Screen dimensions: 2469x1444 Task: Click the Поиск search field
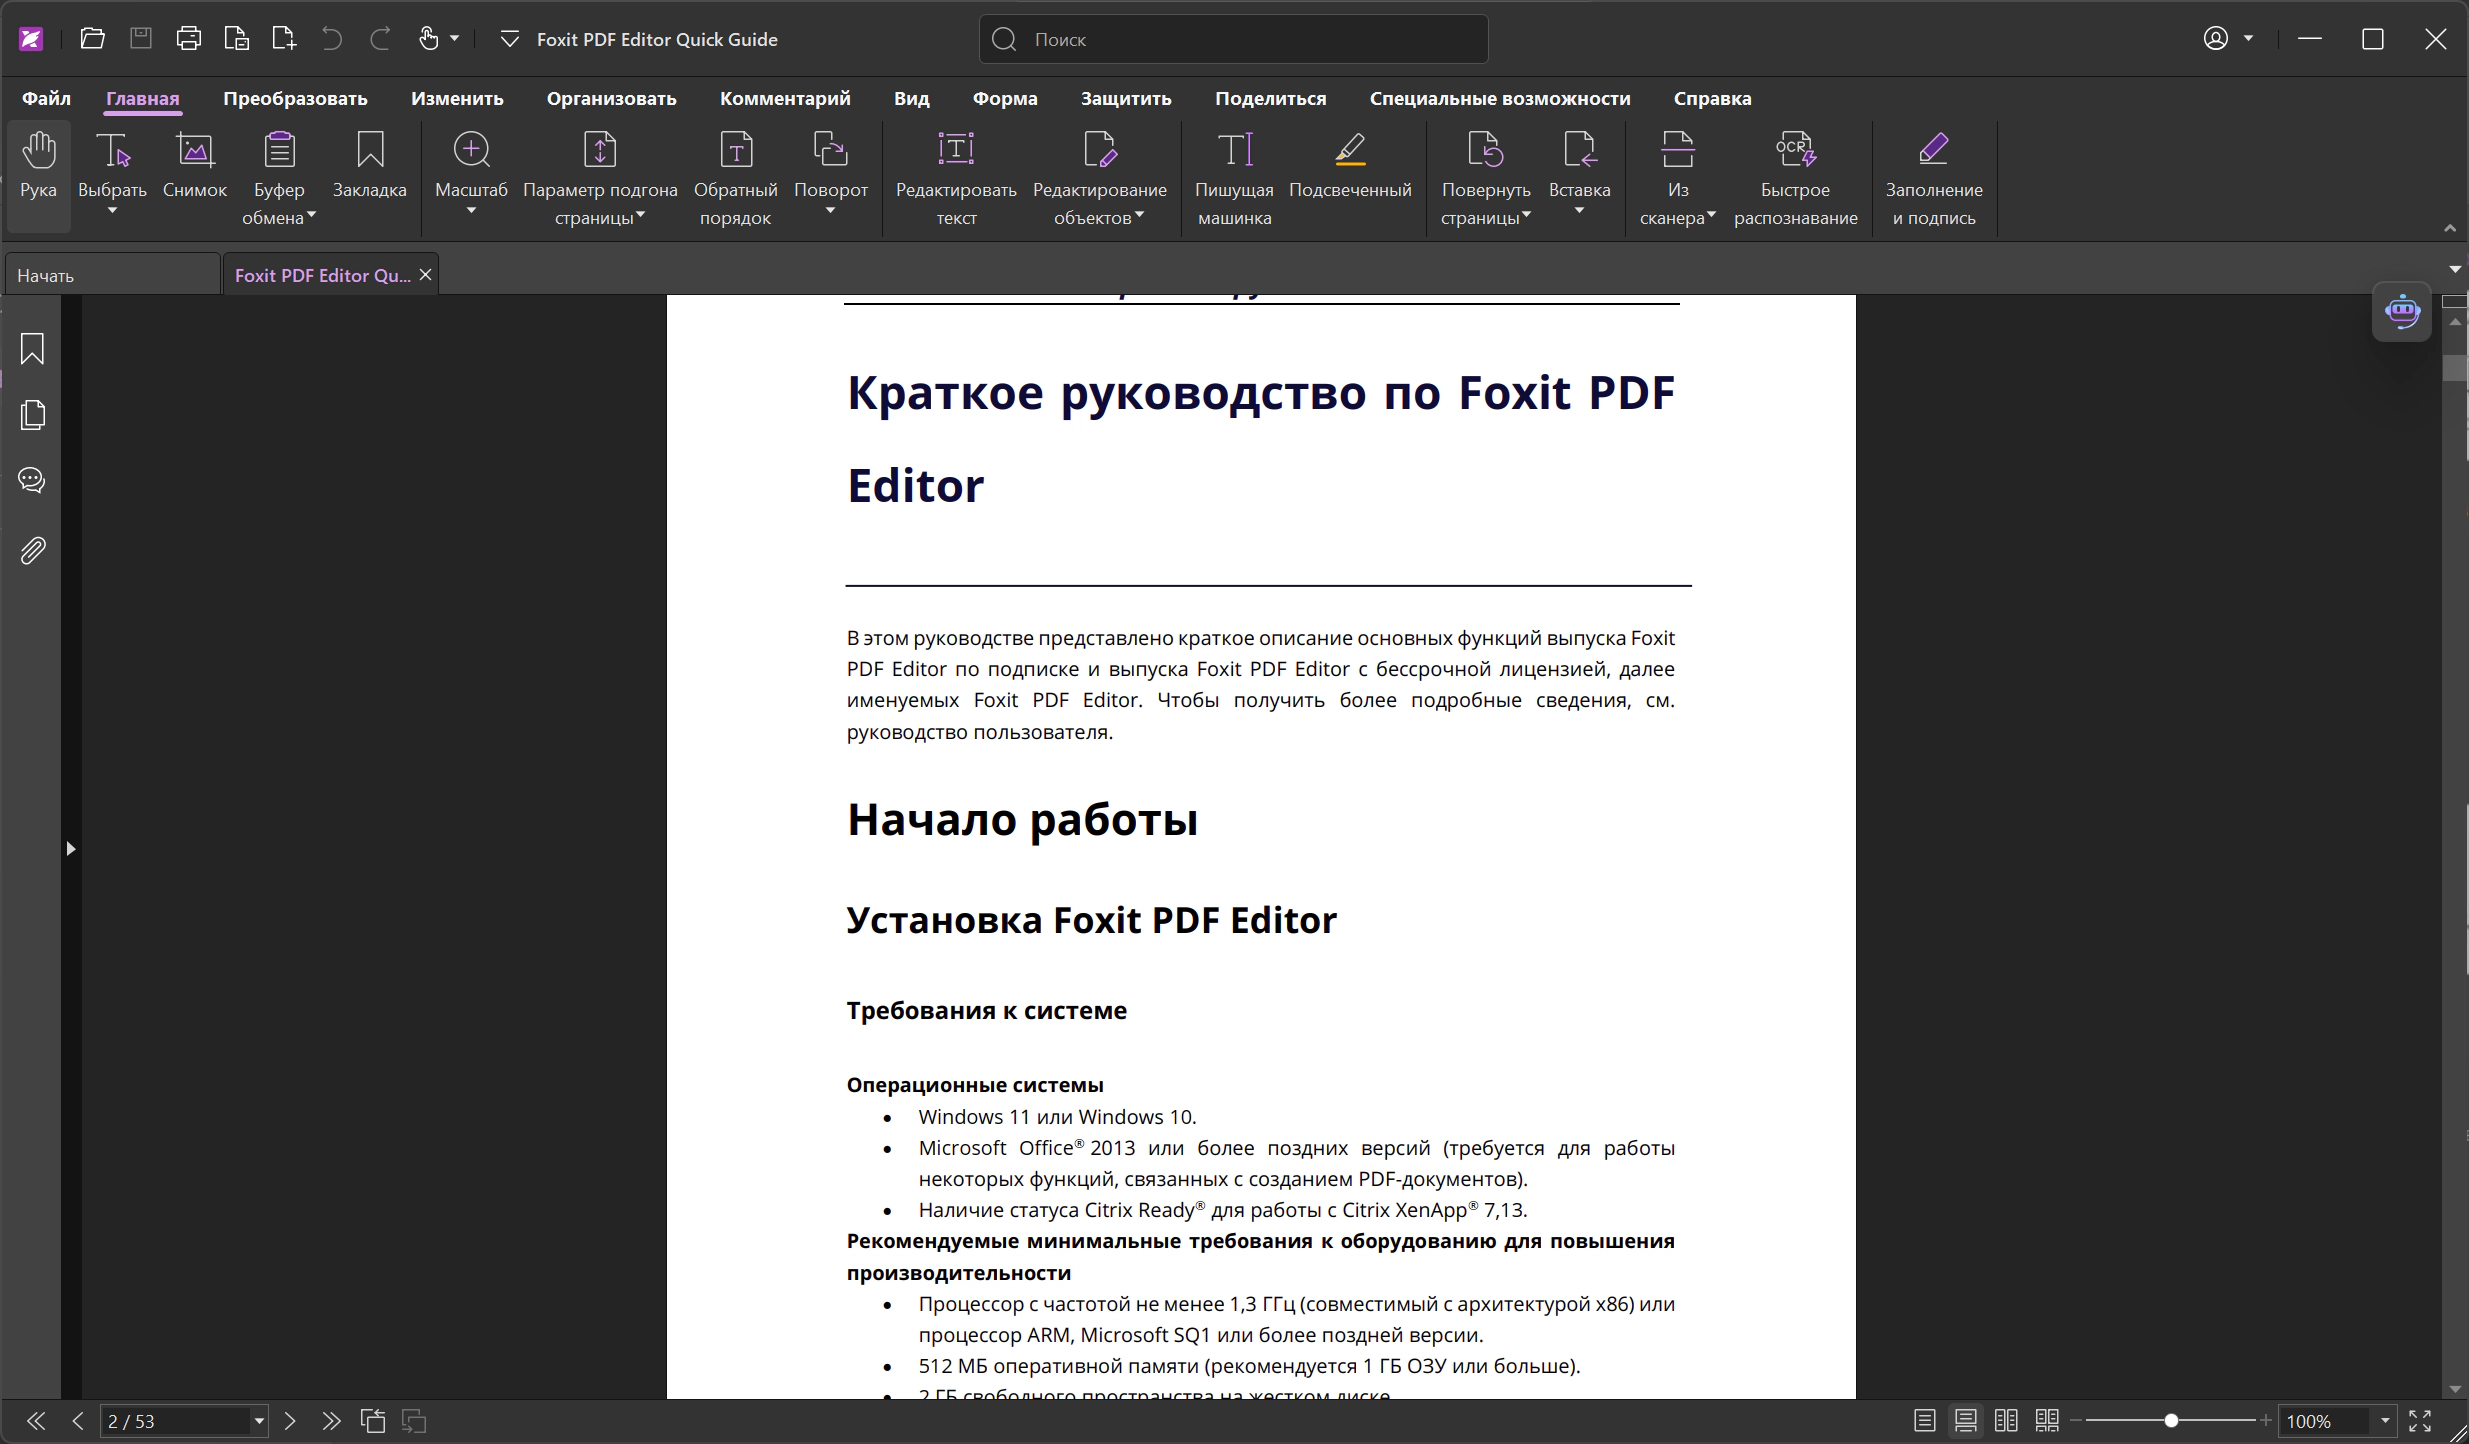(x=1232, y=39)
